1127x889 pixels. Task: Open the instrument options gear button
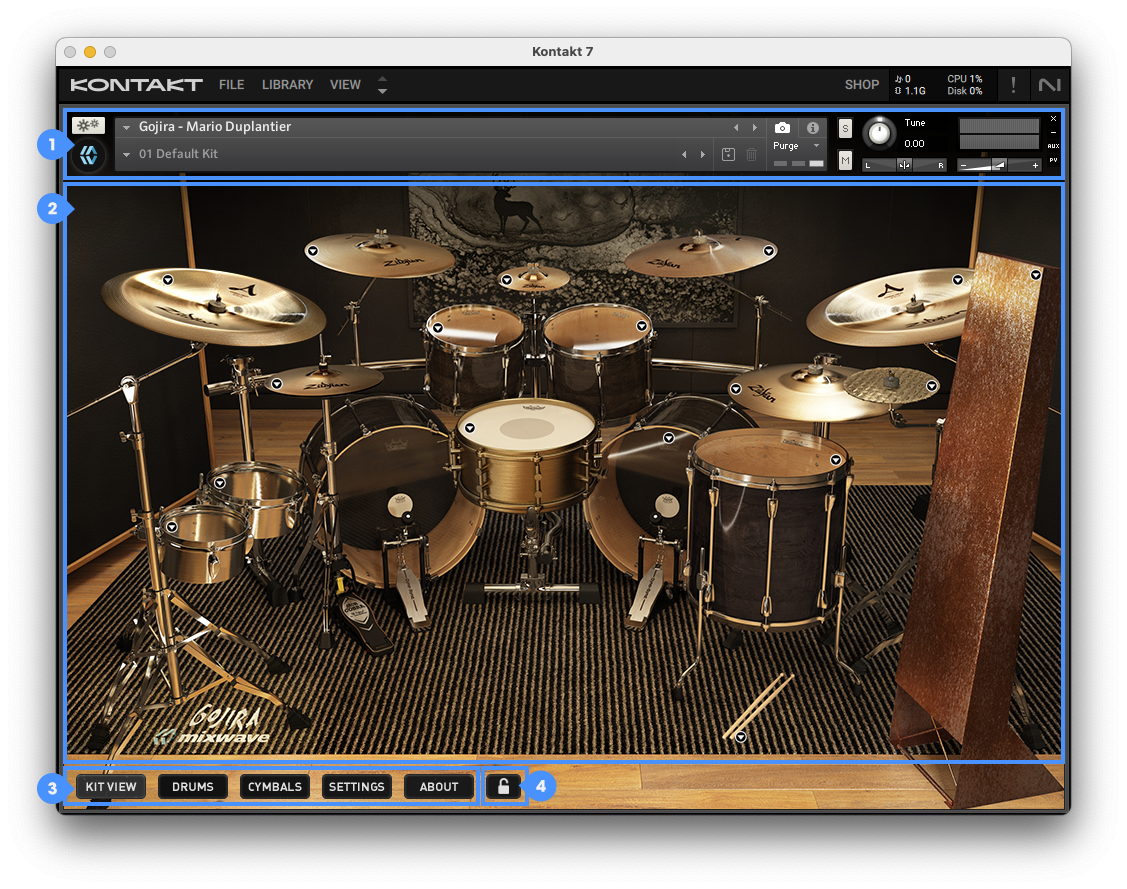click(x=88, y=126)
